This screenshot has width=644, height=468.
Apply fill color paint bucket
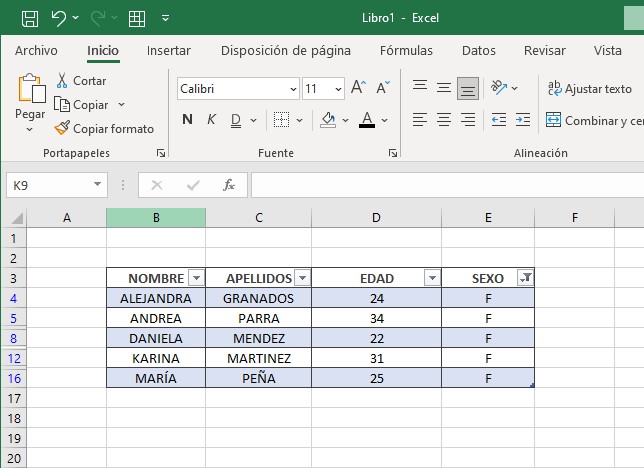pos(328,120)
